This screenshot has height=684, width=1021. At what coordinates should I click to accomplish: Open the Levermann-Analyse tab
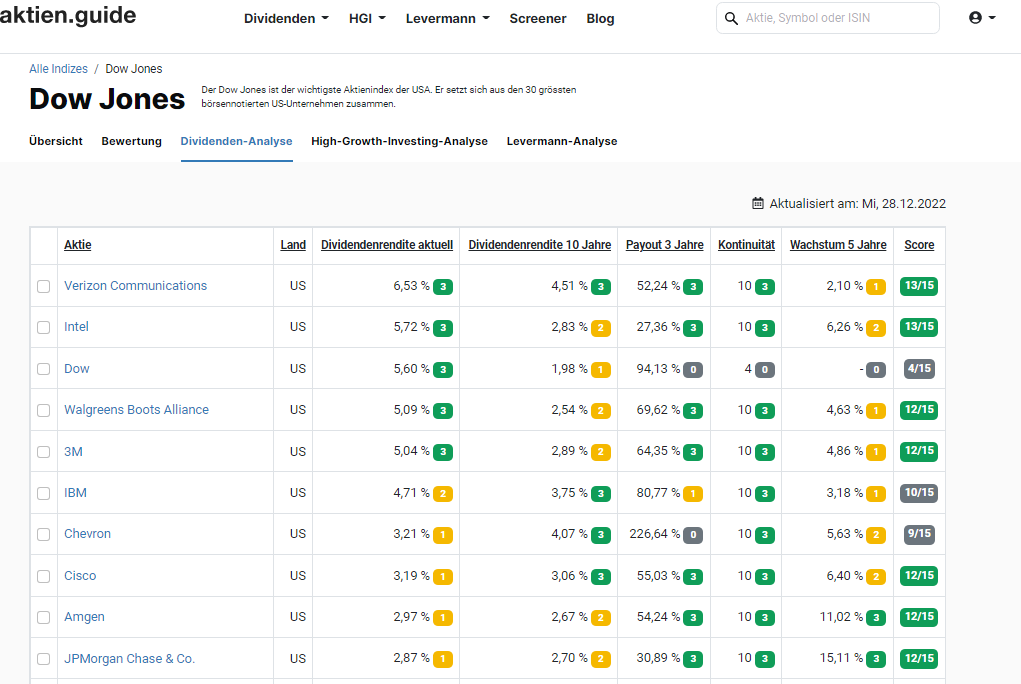(x=562, y=141)
